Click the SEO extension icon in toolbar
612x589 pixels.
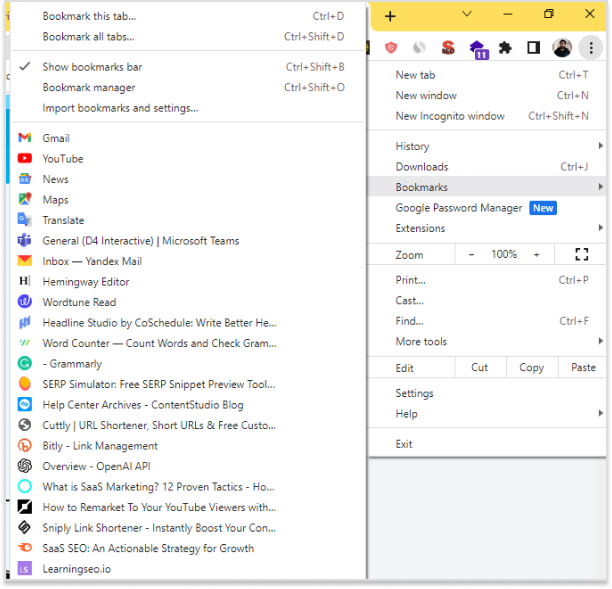coord(448,48)
